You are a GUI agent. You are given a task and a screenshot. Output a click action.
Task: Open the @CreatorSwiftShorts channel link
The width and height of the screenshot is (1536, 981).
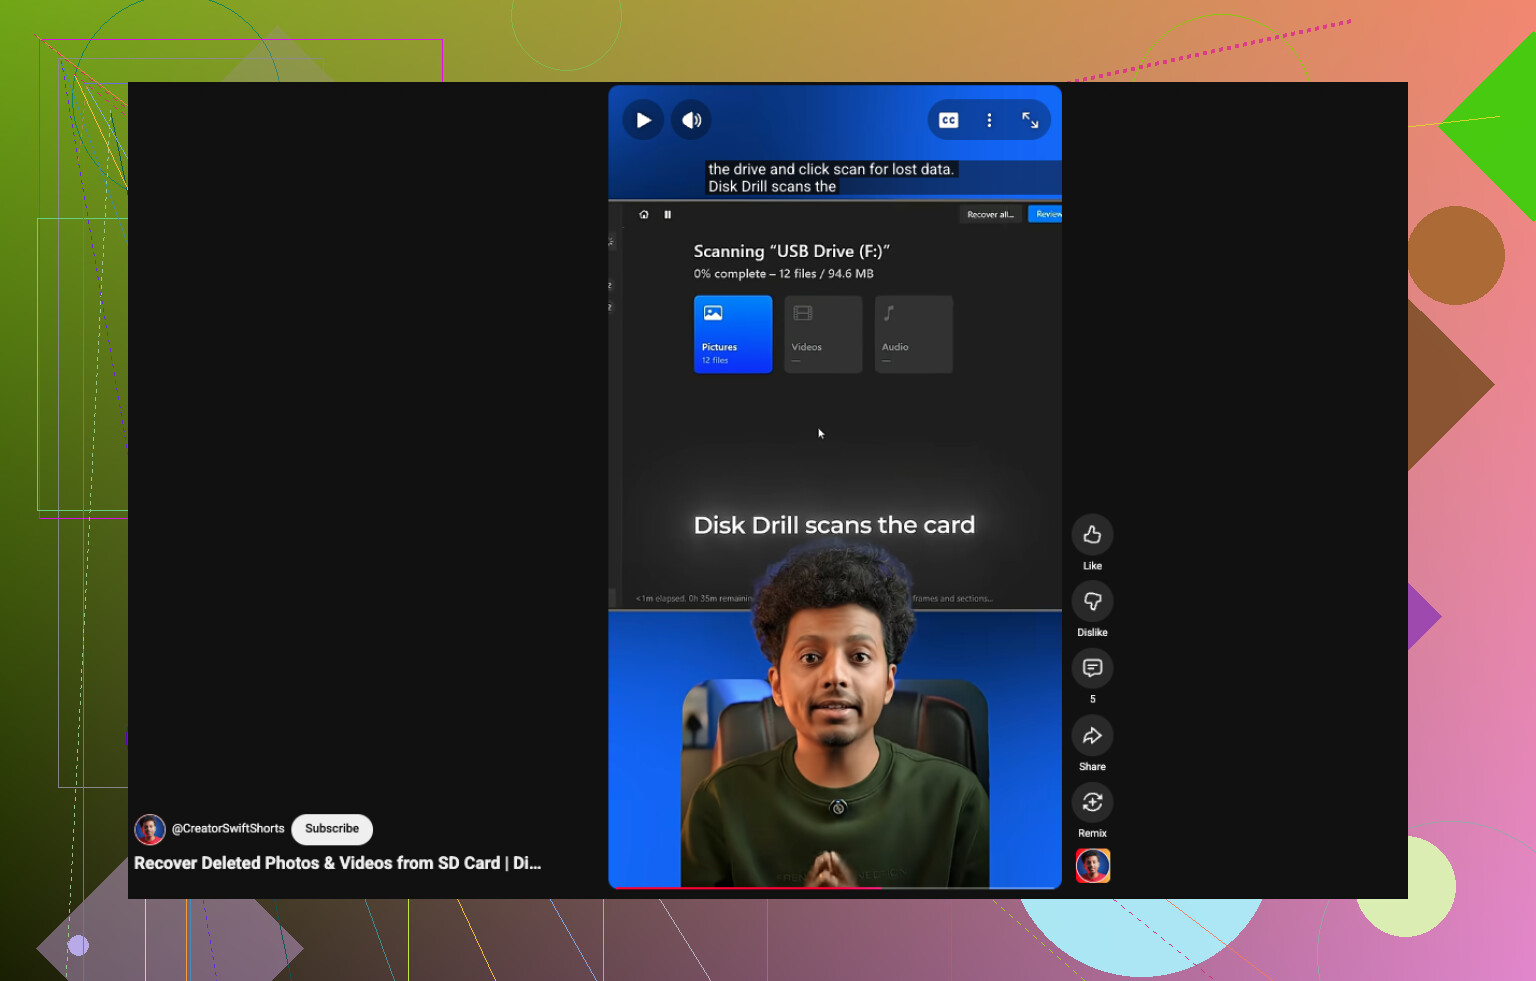[228, 829]
